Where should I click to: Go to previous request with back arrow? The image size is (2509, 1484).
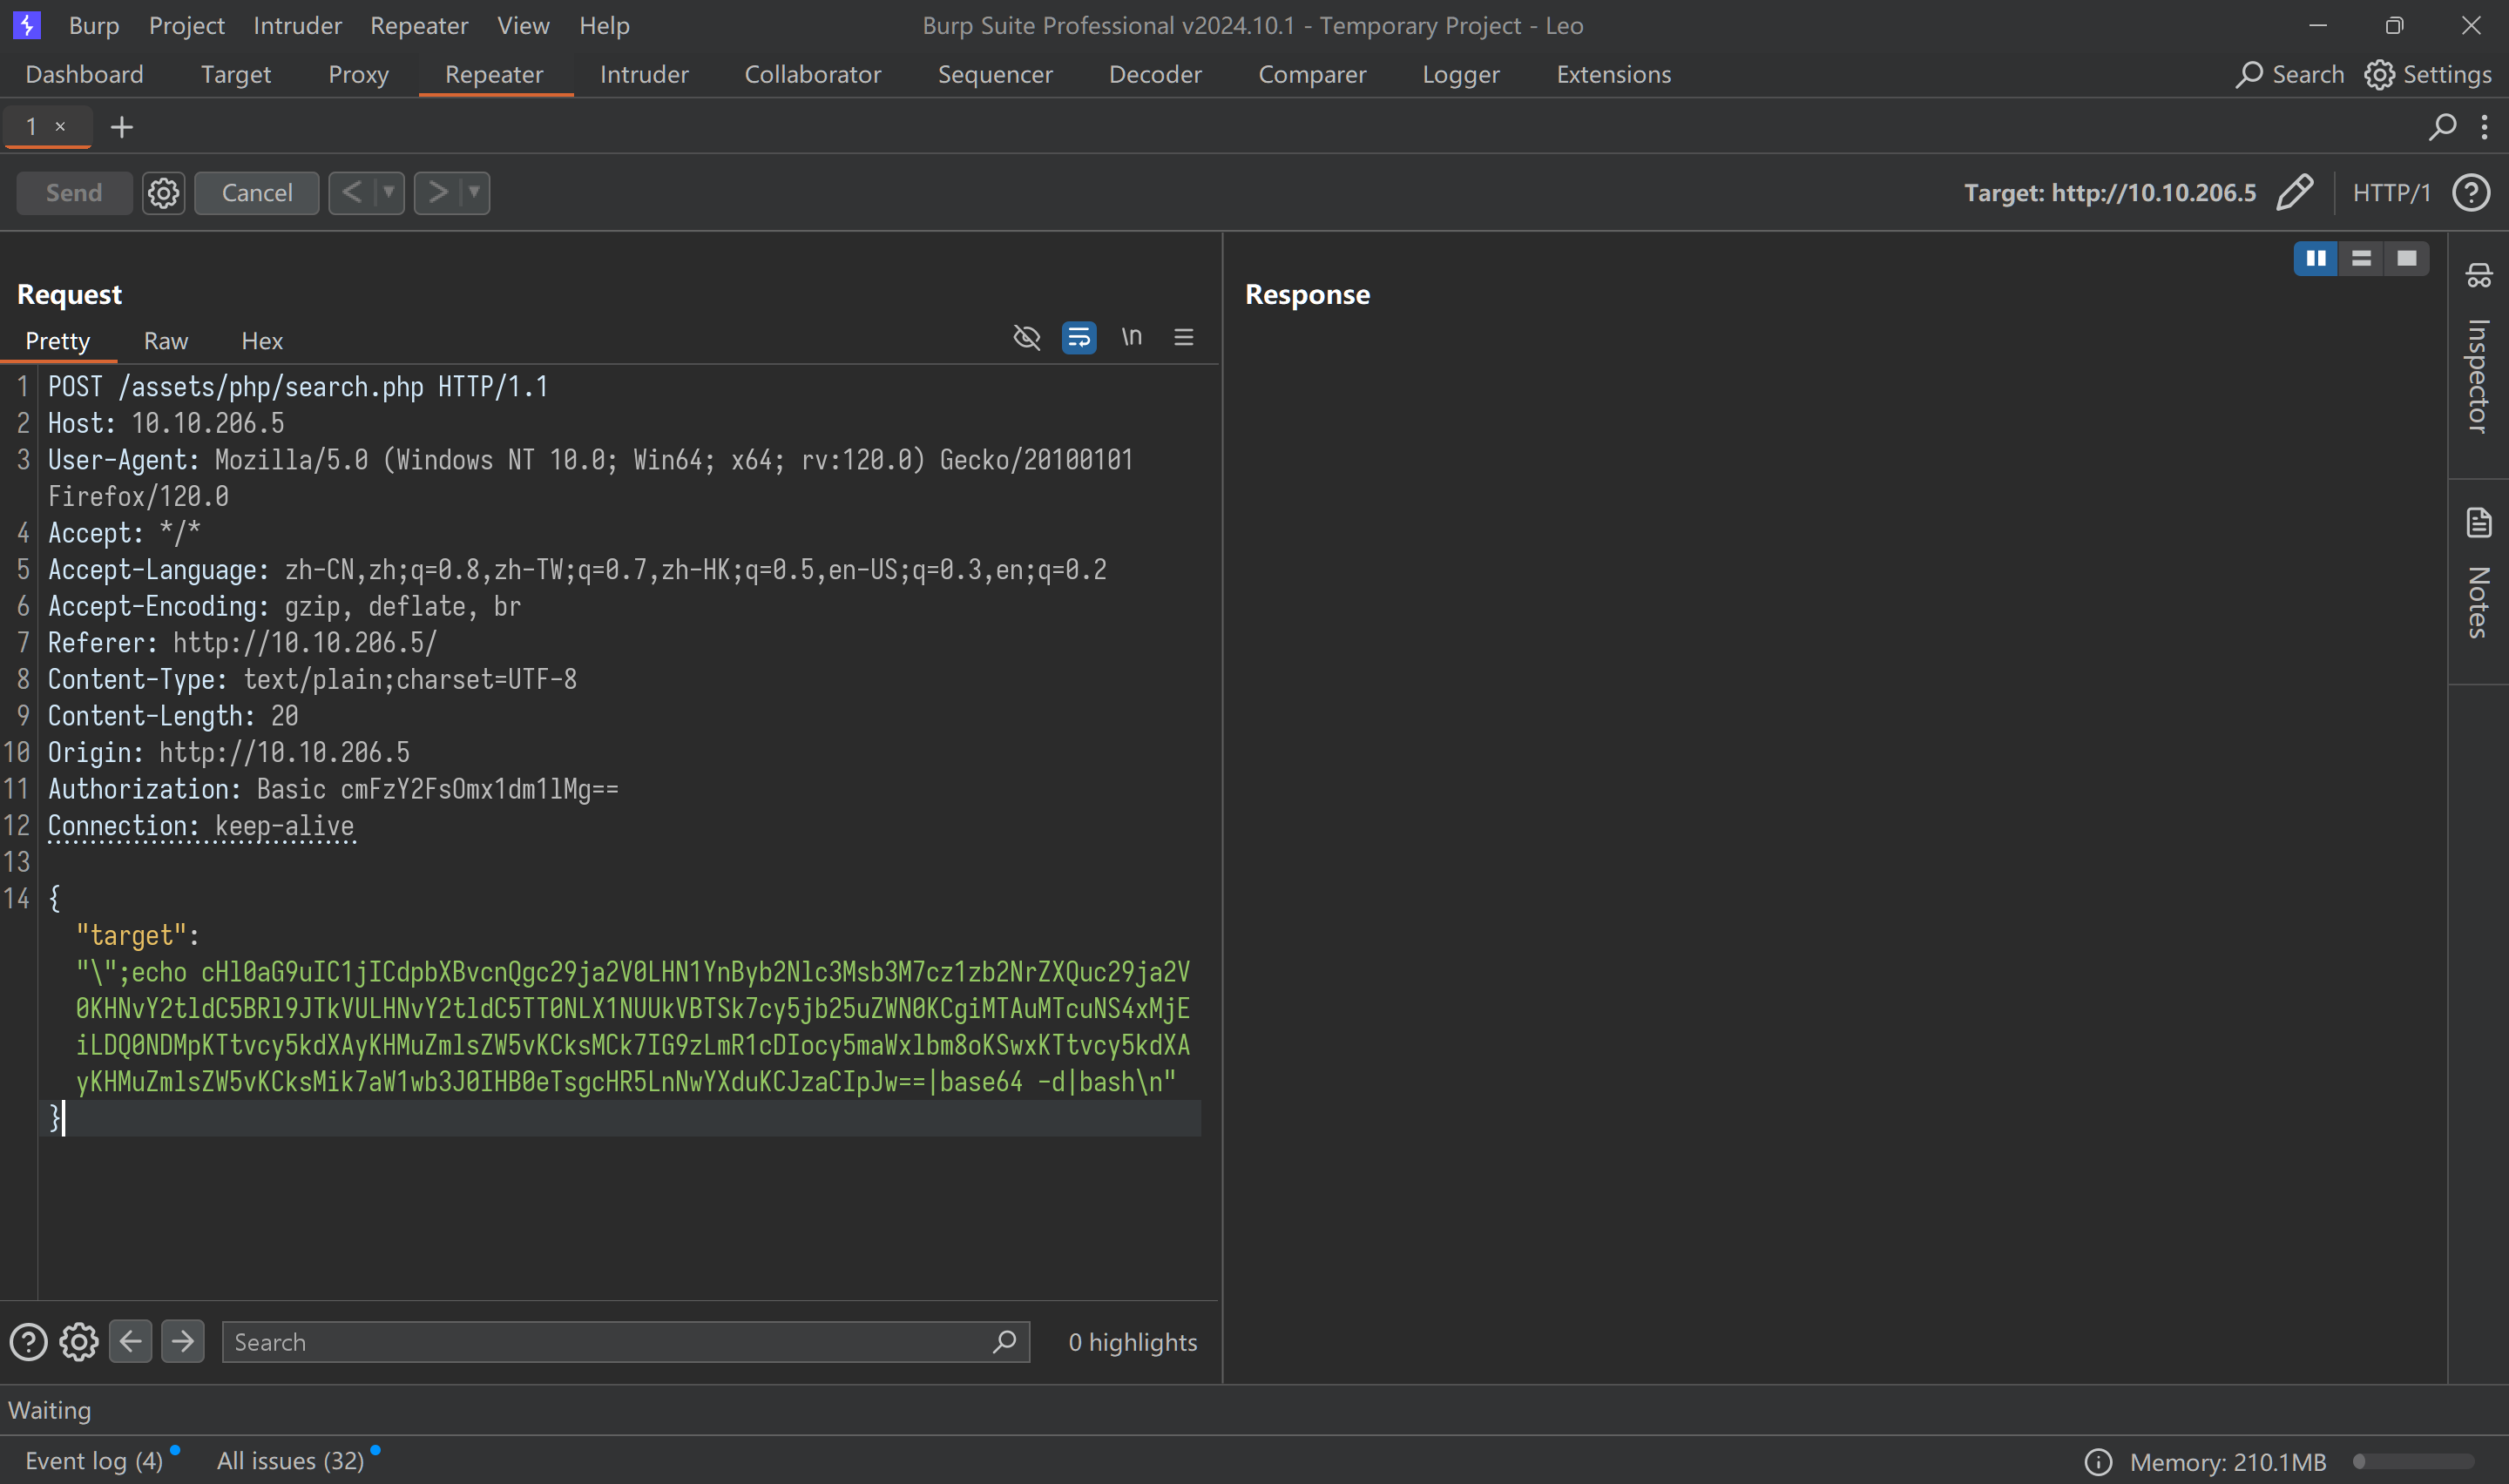[x=351, y=192]
